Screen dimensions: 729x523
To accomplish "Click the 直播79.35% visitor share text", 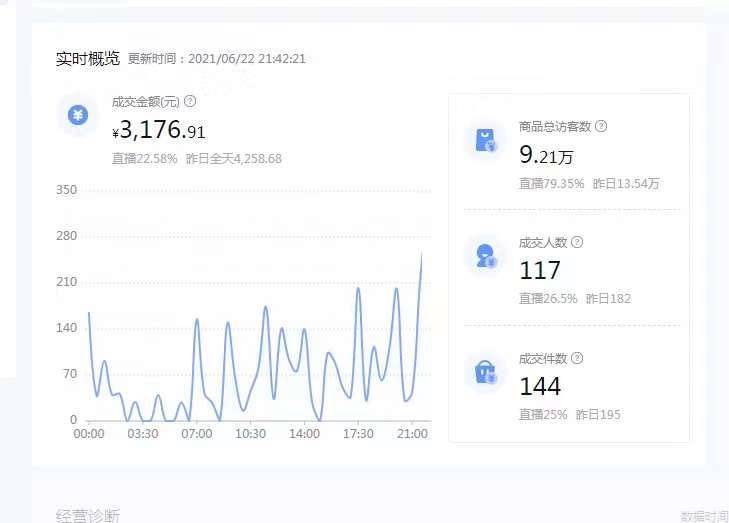I will pos(551,184).
